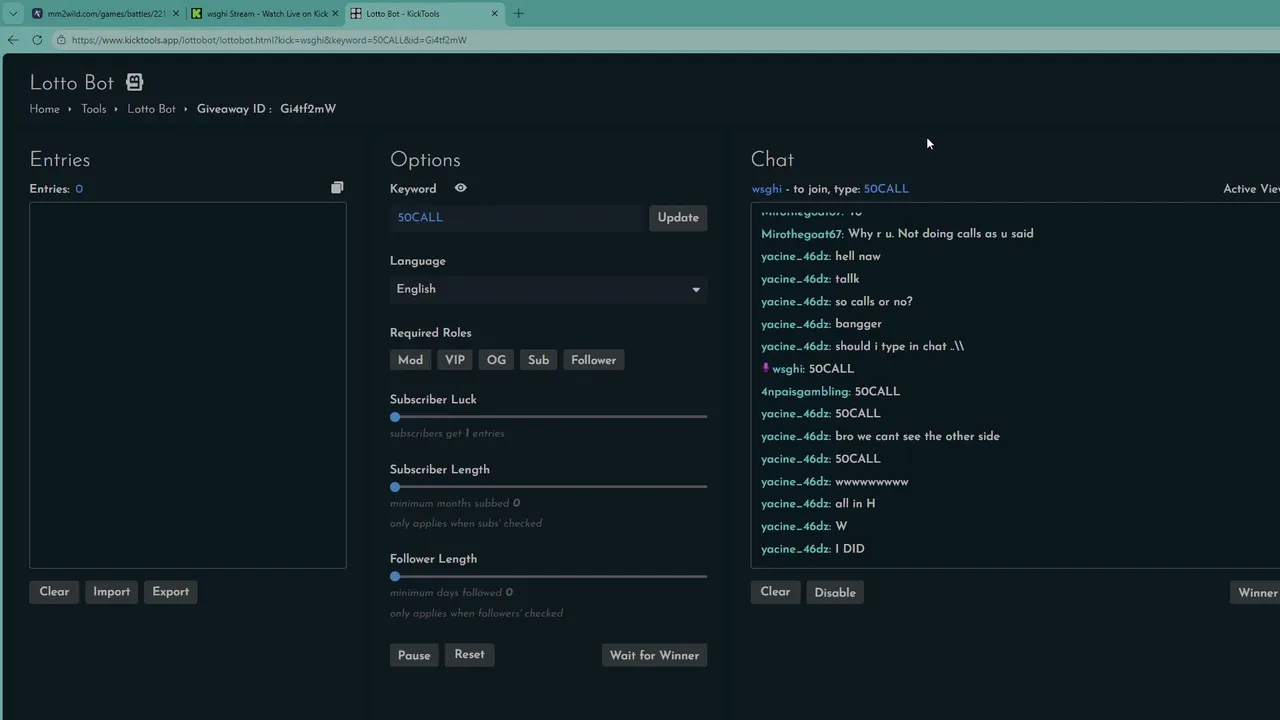Toggle the Follower required role
This screenshot has height=720, width=1280.
tap(593, 360)
